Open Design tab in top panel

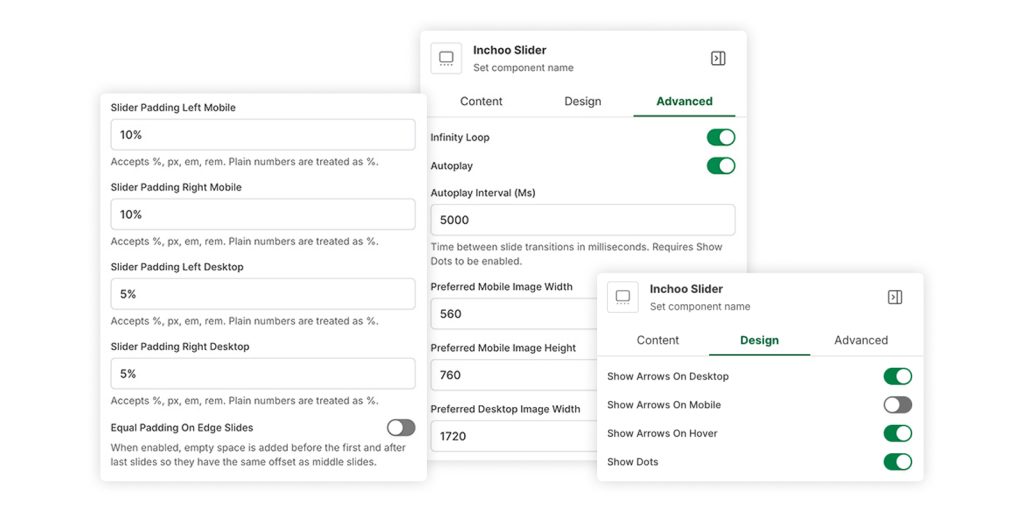pos(582,101)
